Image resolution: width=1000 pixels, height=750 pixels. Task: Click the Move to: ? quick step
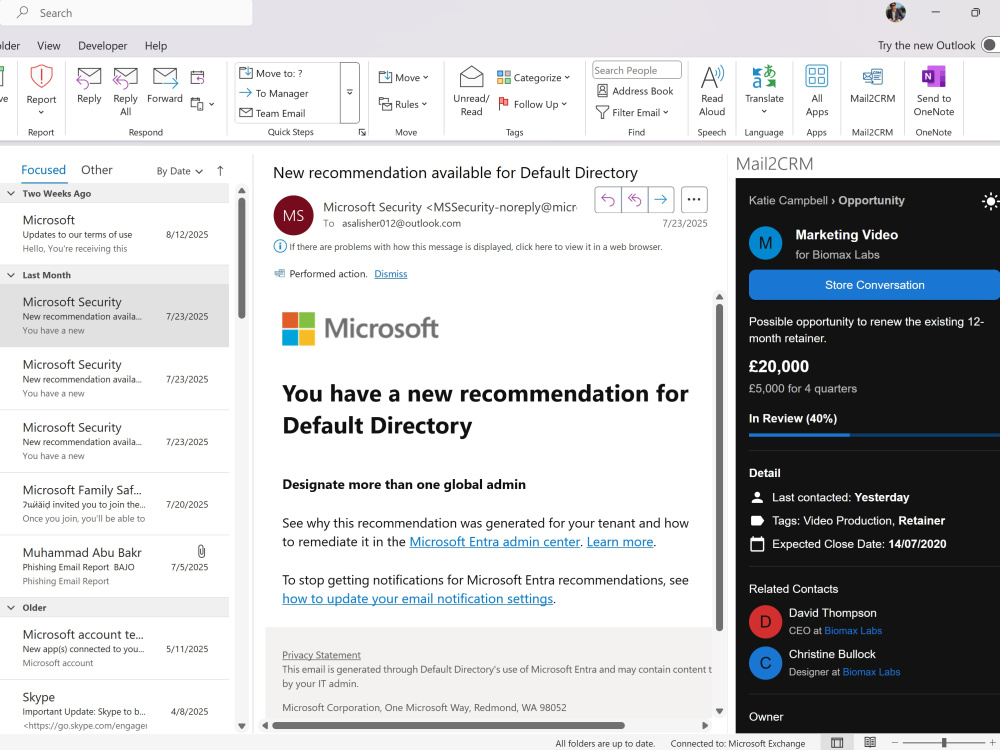(x=271, y=73)
